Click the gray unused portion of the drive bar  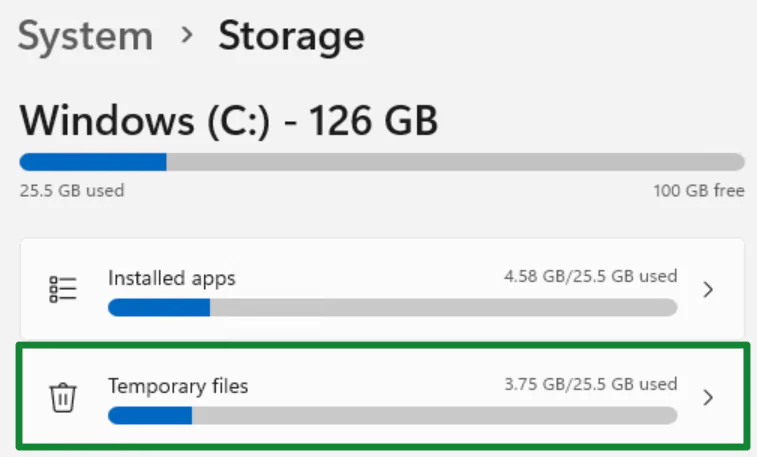click(x=455, y=162)
